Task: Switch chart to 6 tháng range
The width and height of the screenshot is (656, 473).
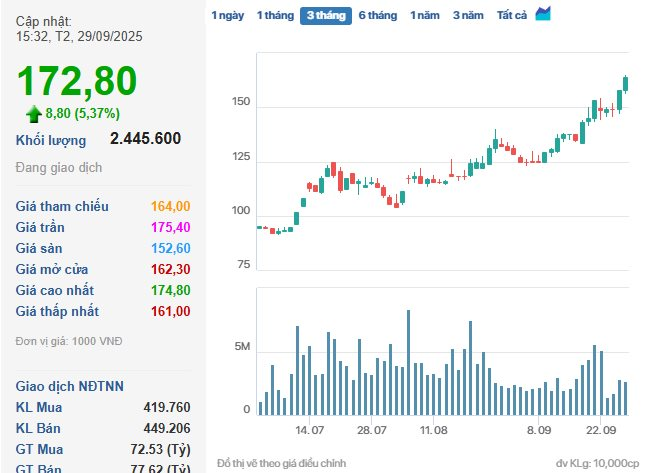Action: [x=378, y=15]
